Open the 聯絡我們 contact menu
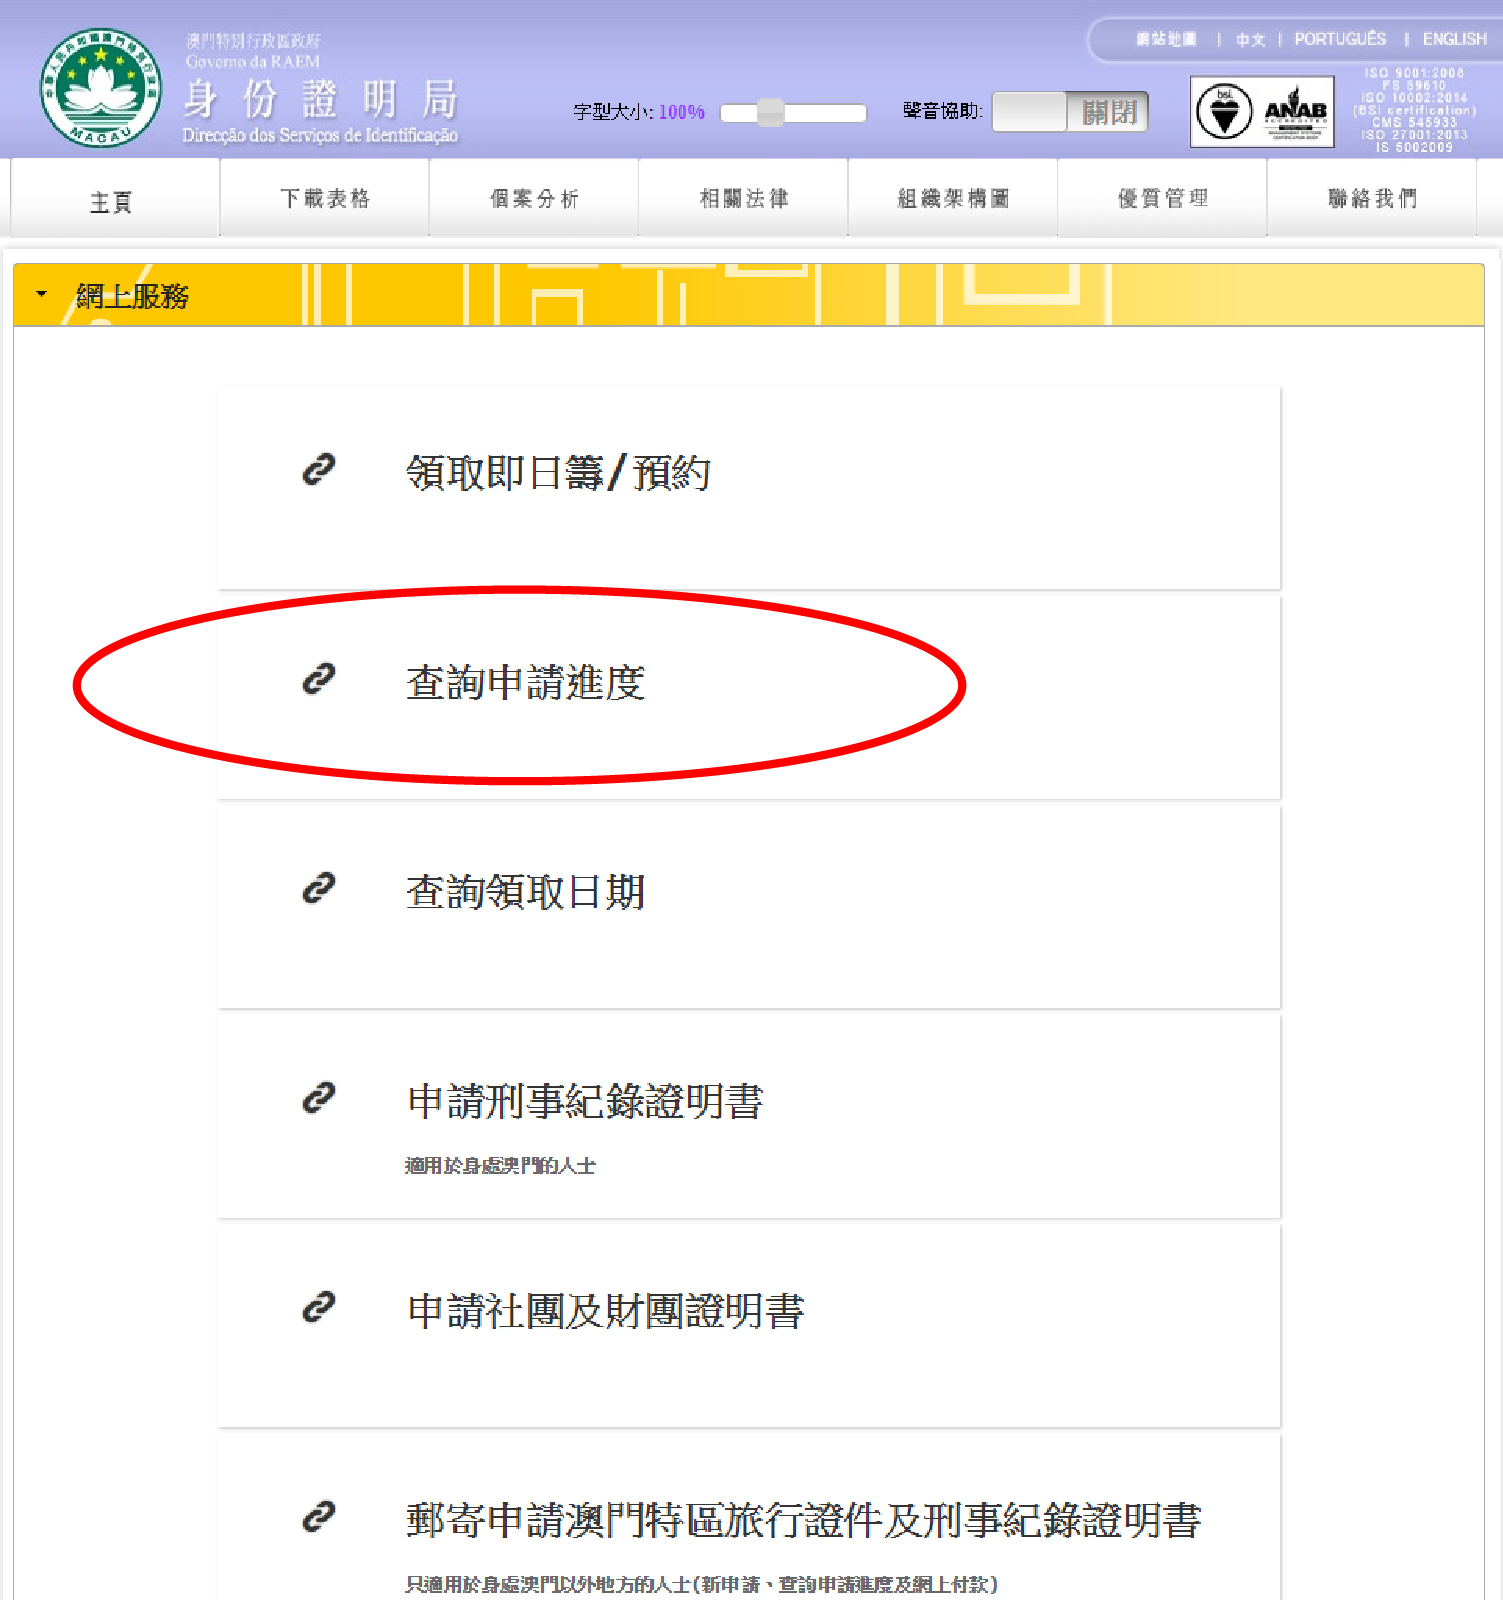Image resolution: width=1503 pixels, height=1600 pixels. coord(1372,199)
